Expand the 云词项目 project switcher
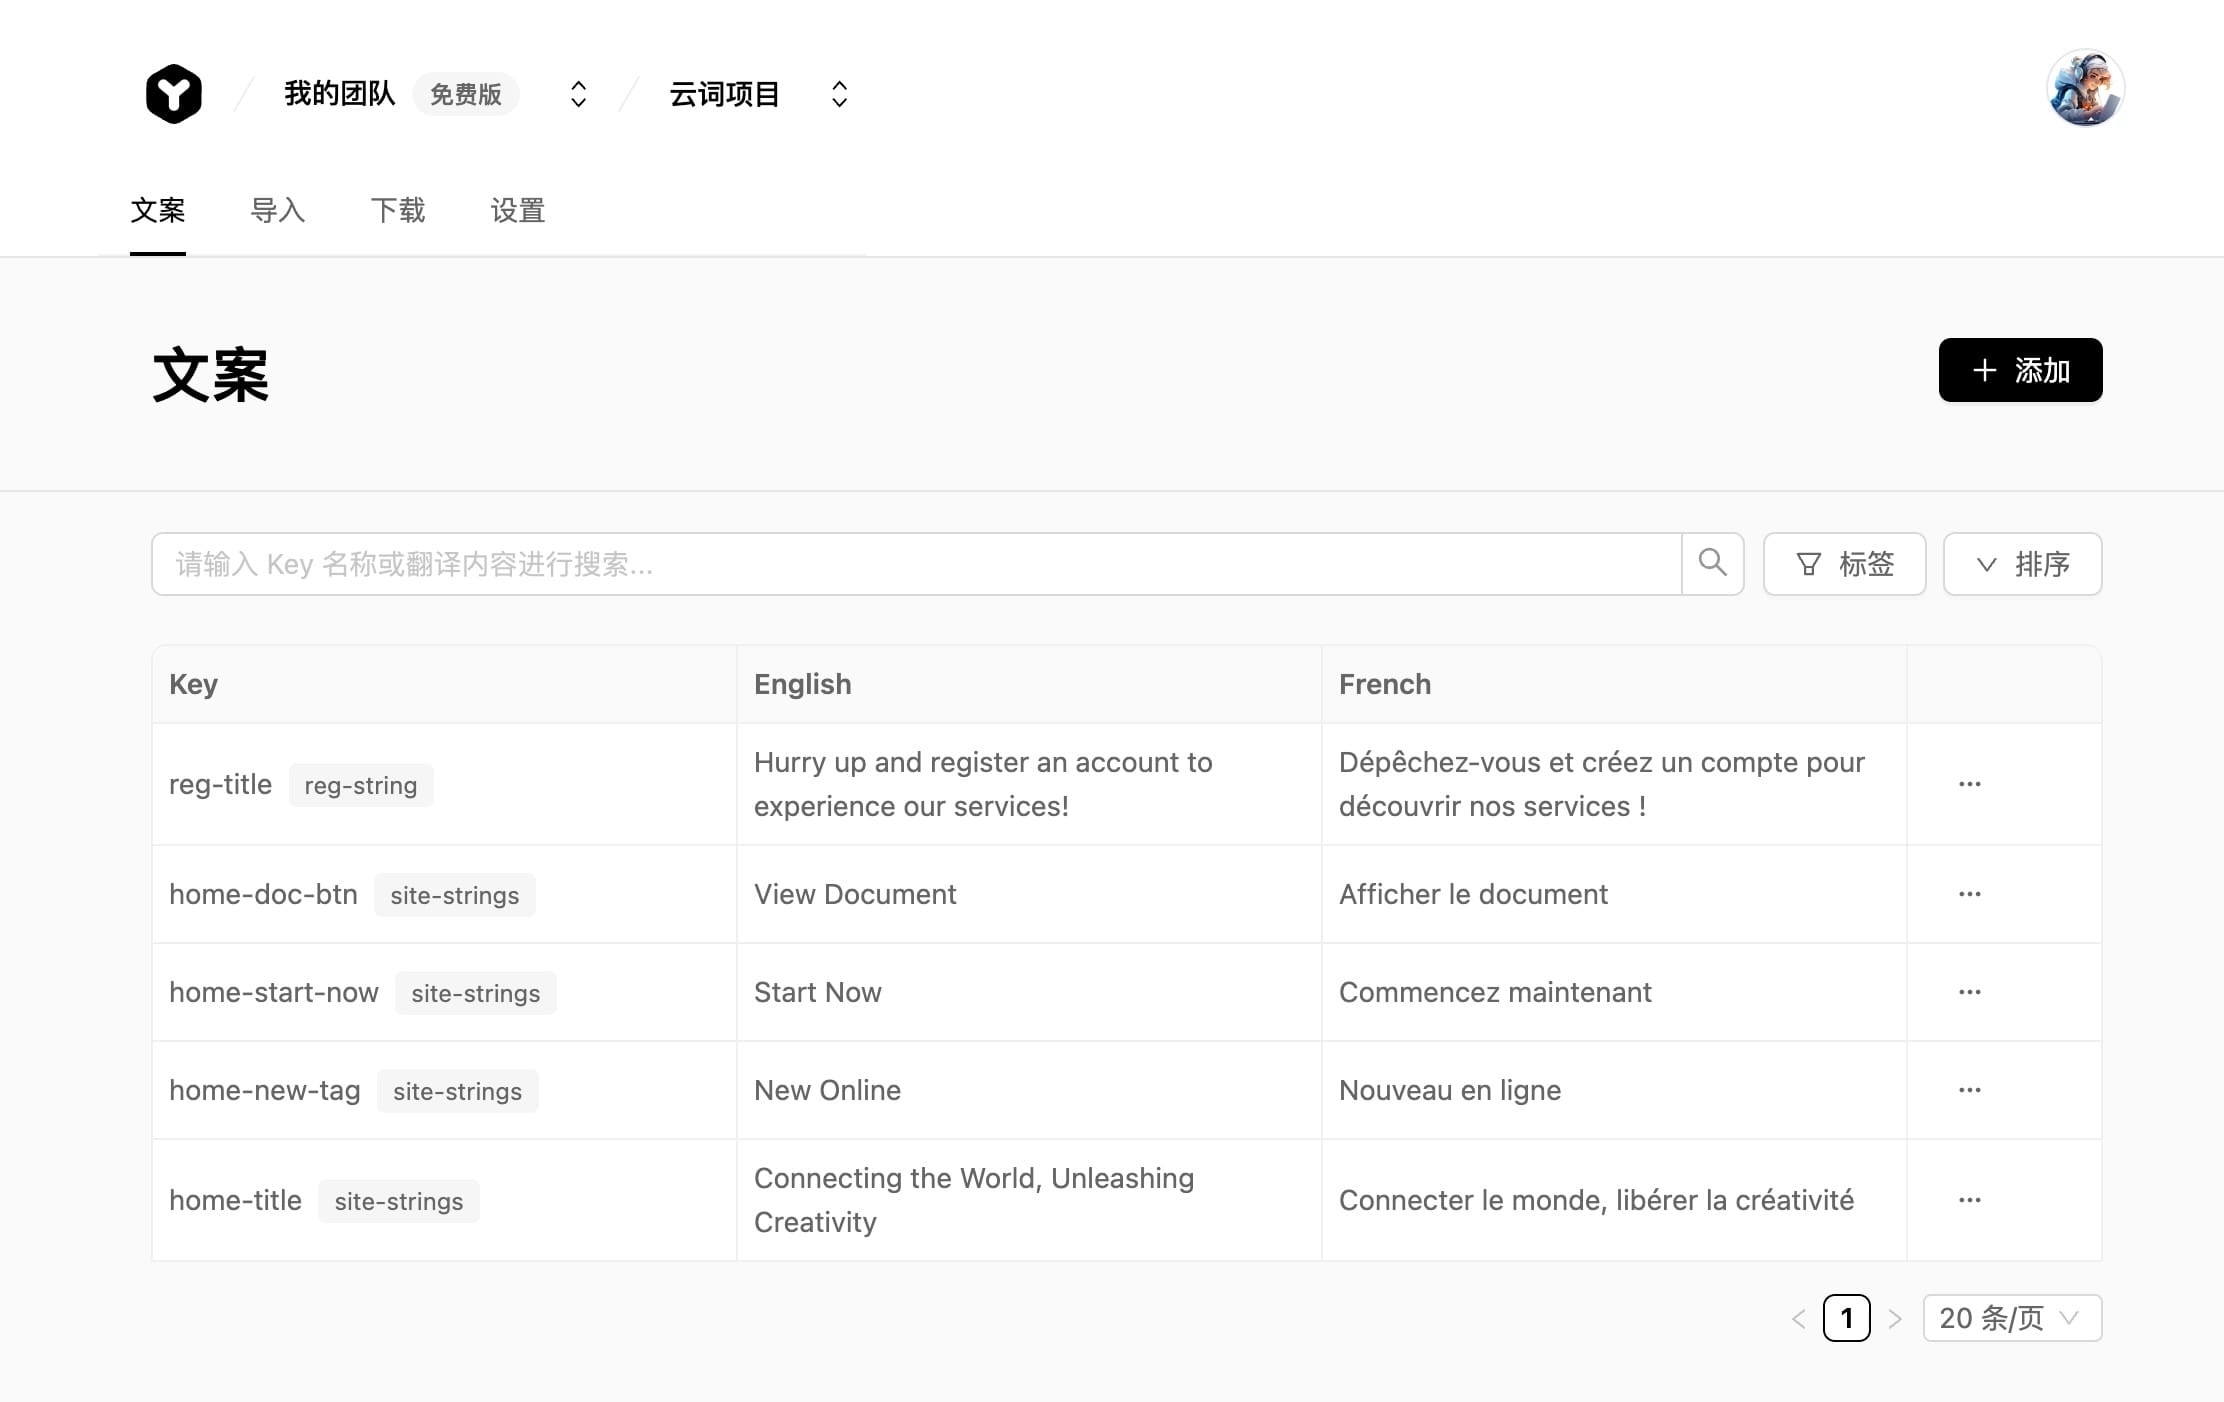 [838, 92]
